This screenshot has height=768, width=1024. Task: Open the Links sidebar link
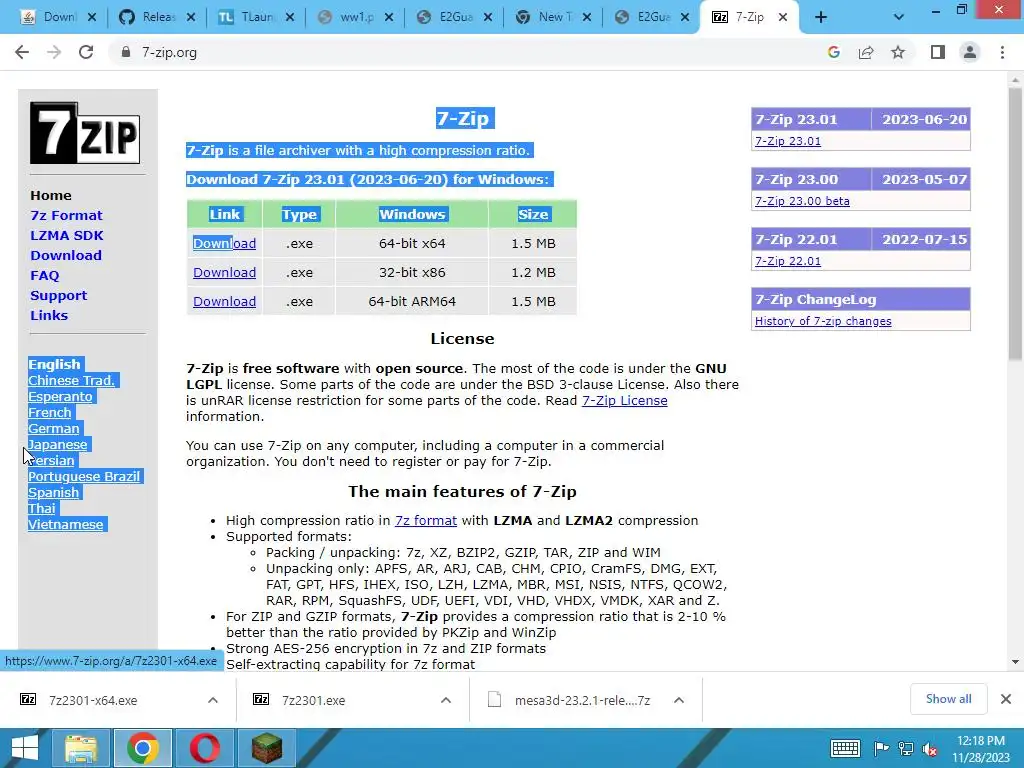pyautogui.click(x=49, y=315)
